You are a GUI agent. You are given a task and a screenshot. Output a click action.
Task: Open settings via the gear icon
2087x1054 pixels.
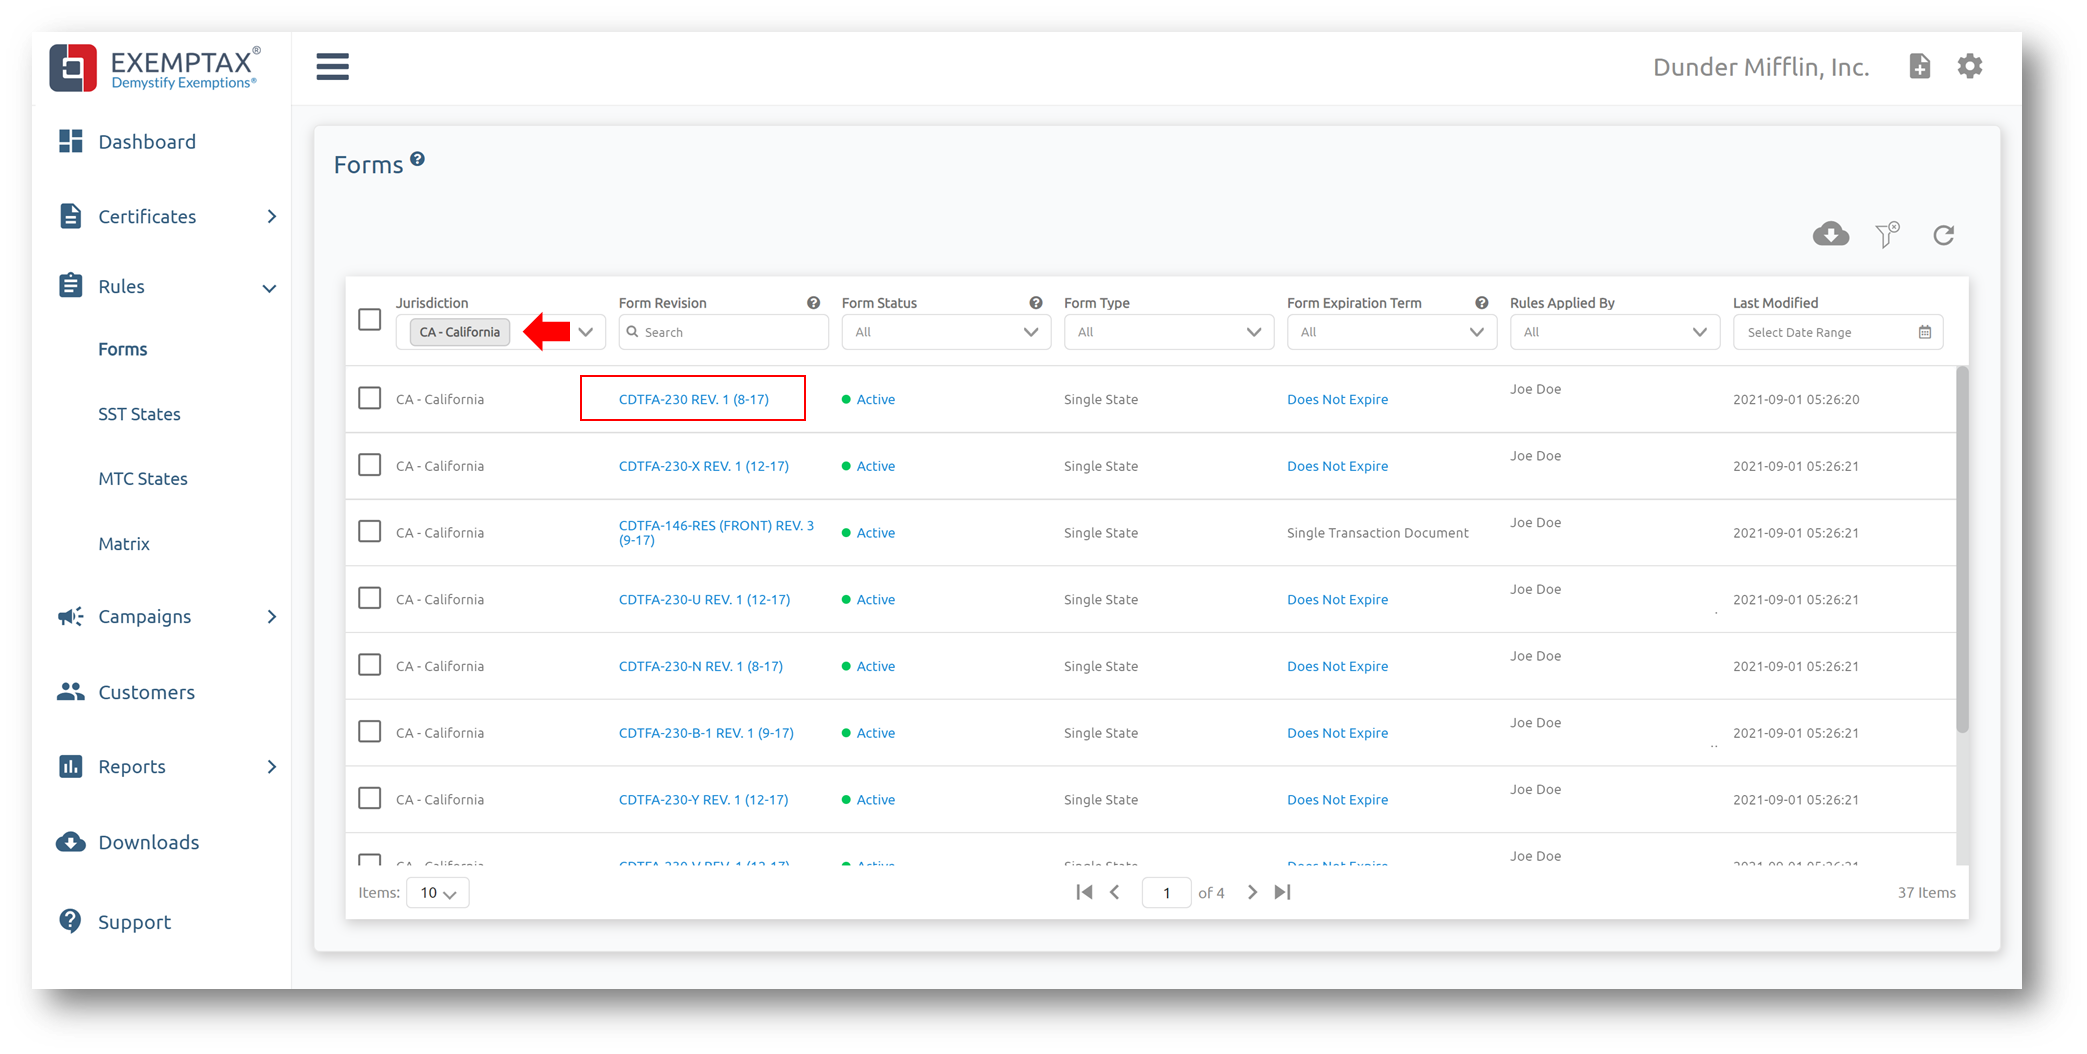(x=1969, y=66)
